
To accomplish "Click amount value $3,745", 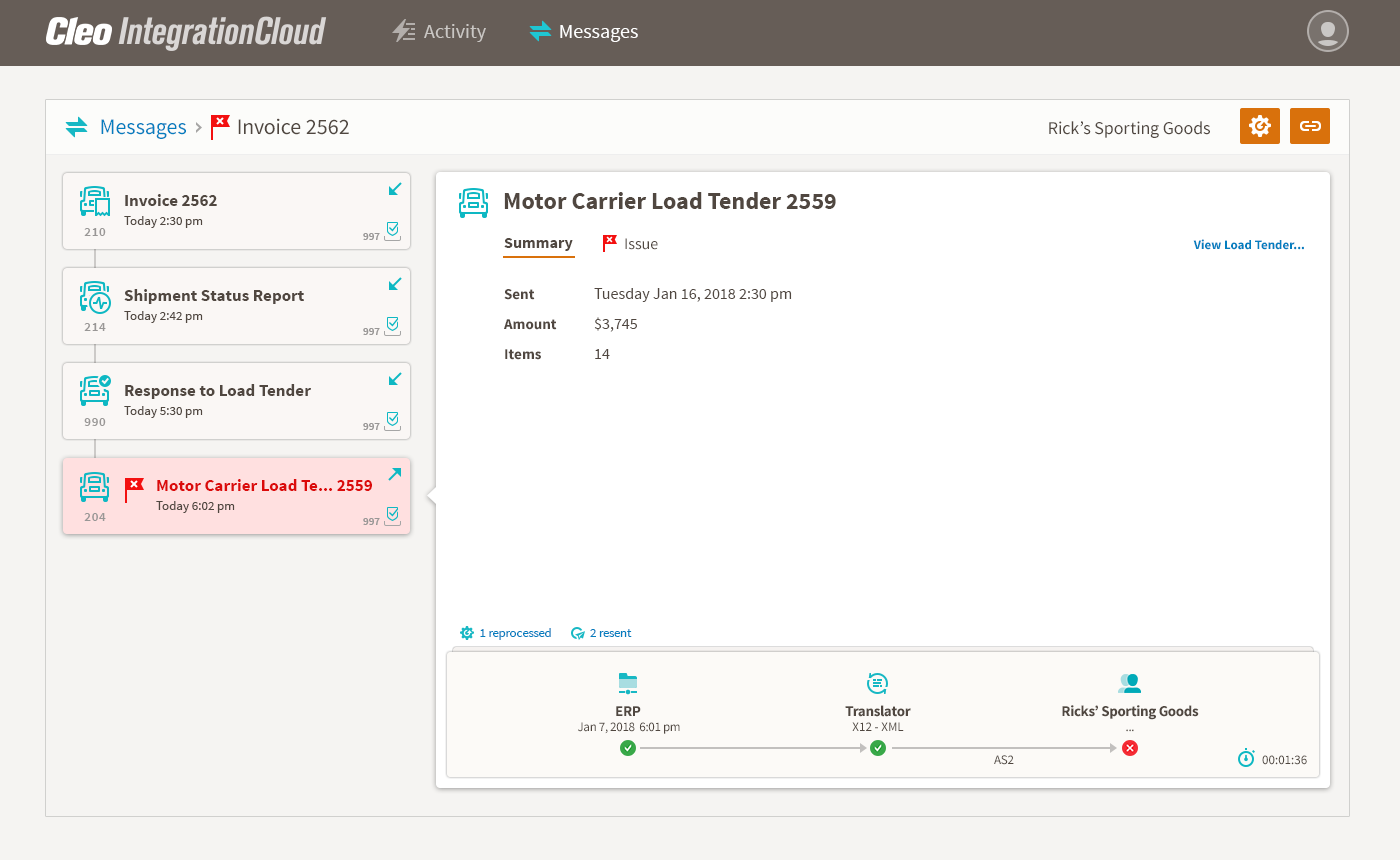I will [616, 324].
